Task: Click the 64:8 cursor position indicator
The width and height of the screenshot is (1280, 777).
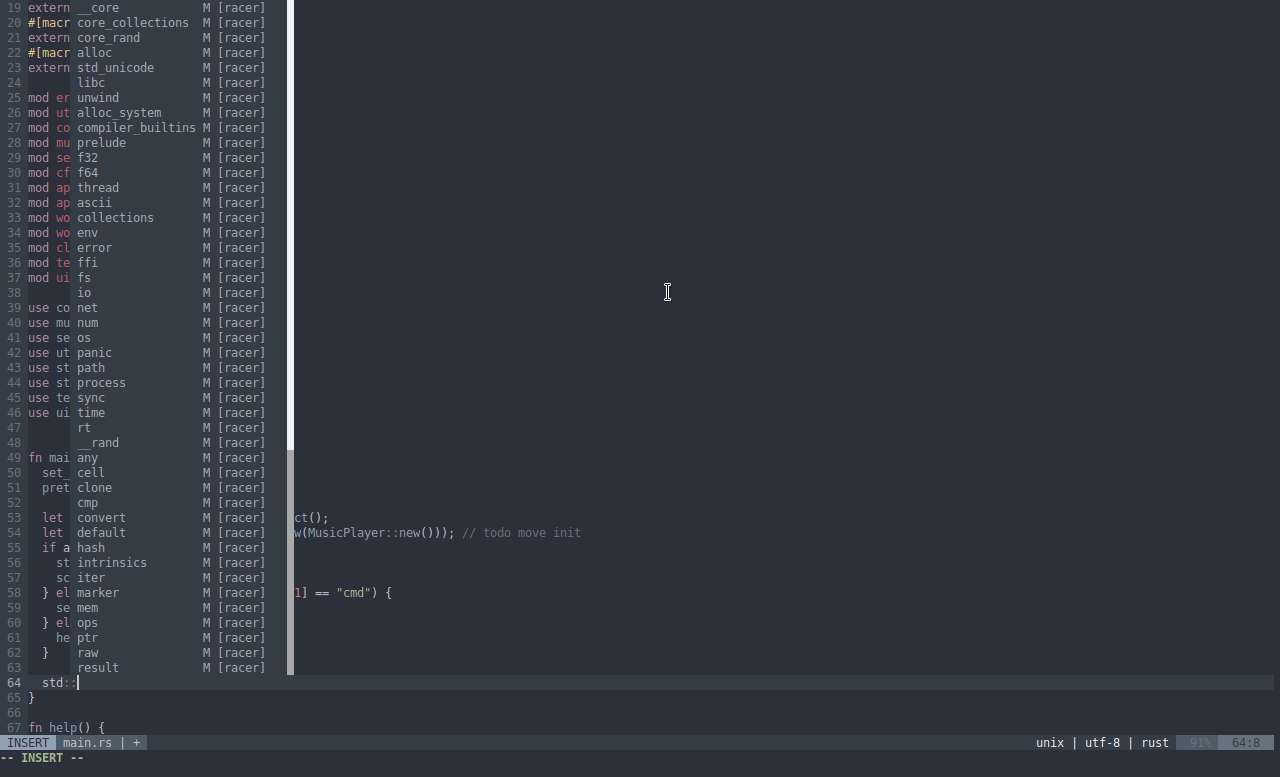Action: click(1246, 743)
